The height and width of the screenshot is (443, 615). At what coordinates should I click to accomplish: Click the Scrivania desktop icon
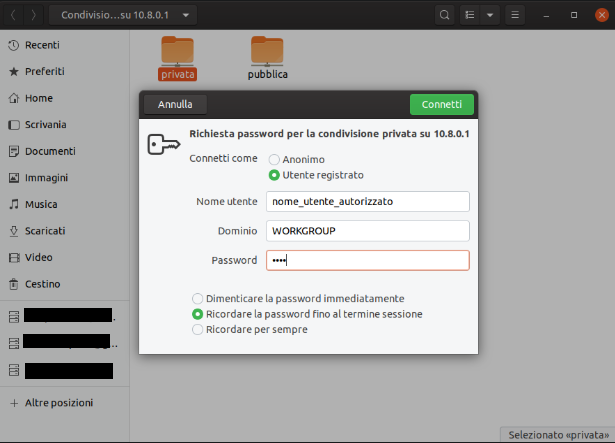14,125
